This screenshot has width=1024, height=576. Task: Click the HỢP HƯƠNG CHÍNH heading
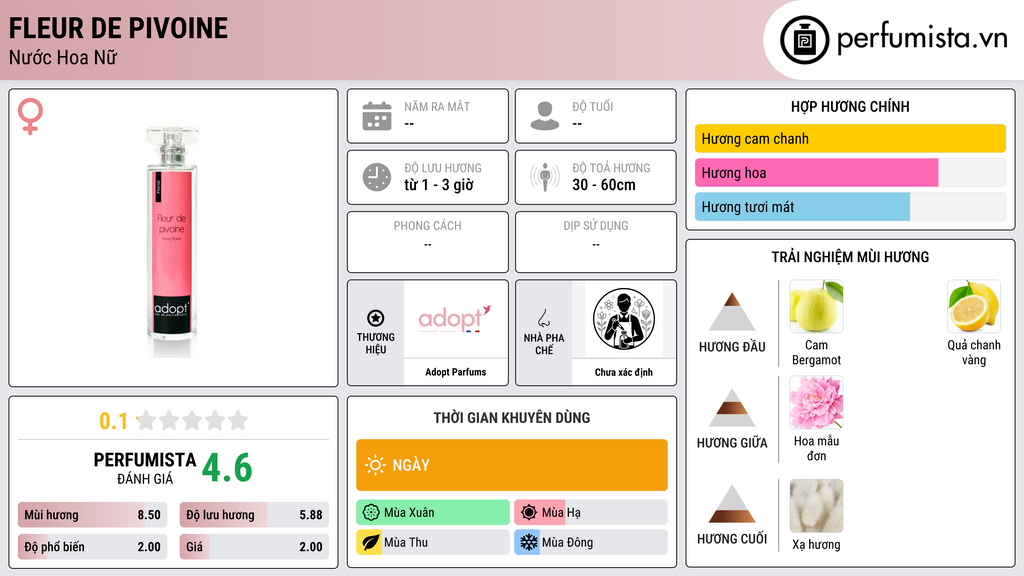point(850,106)
